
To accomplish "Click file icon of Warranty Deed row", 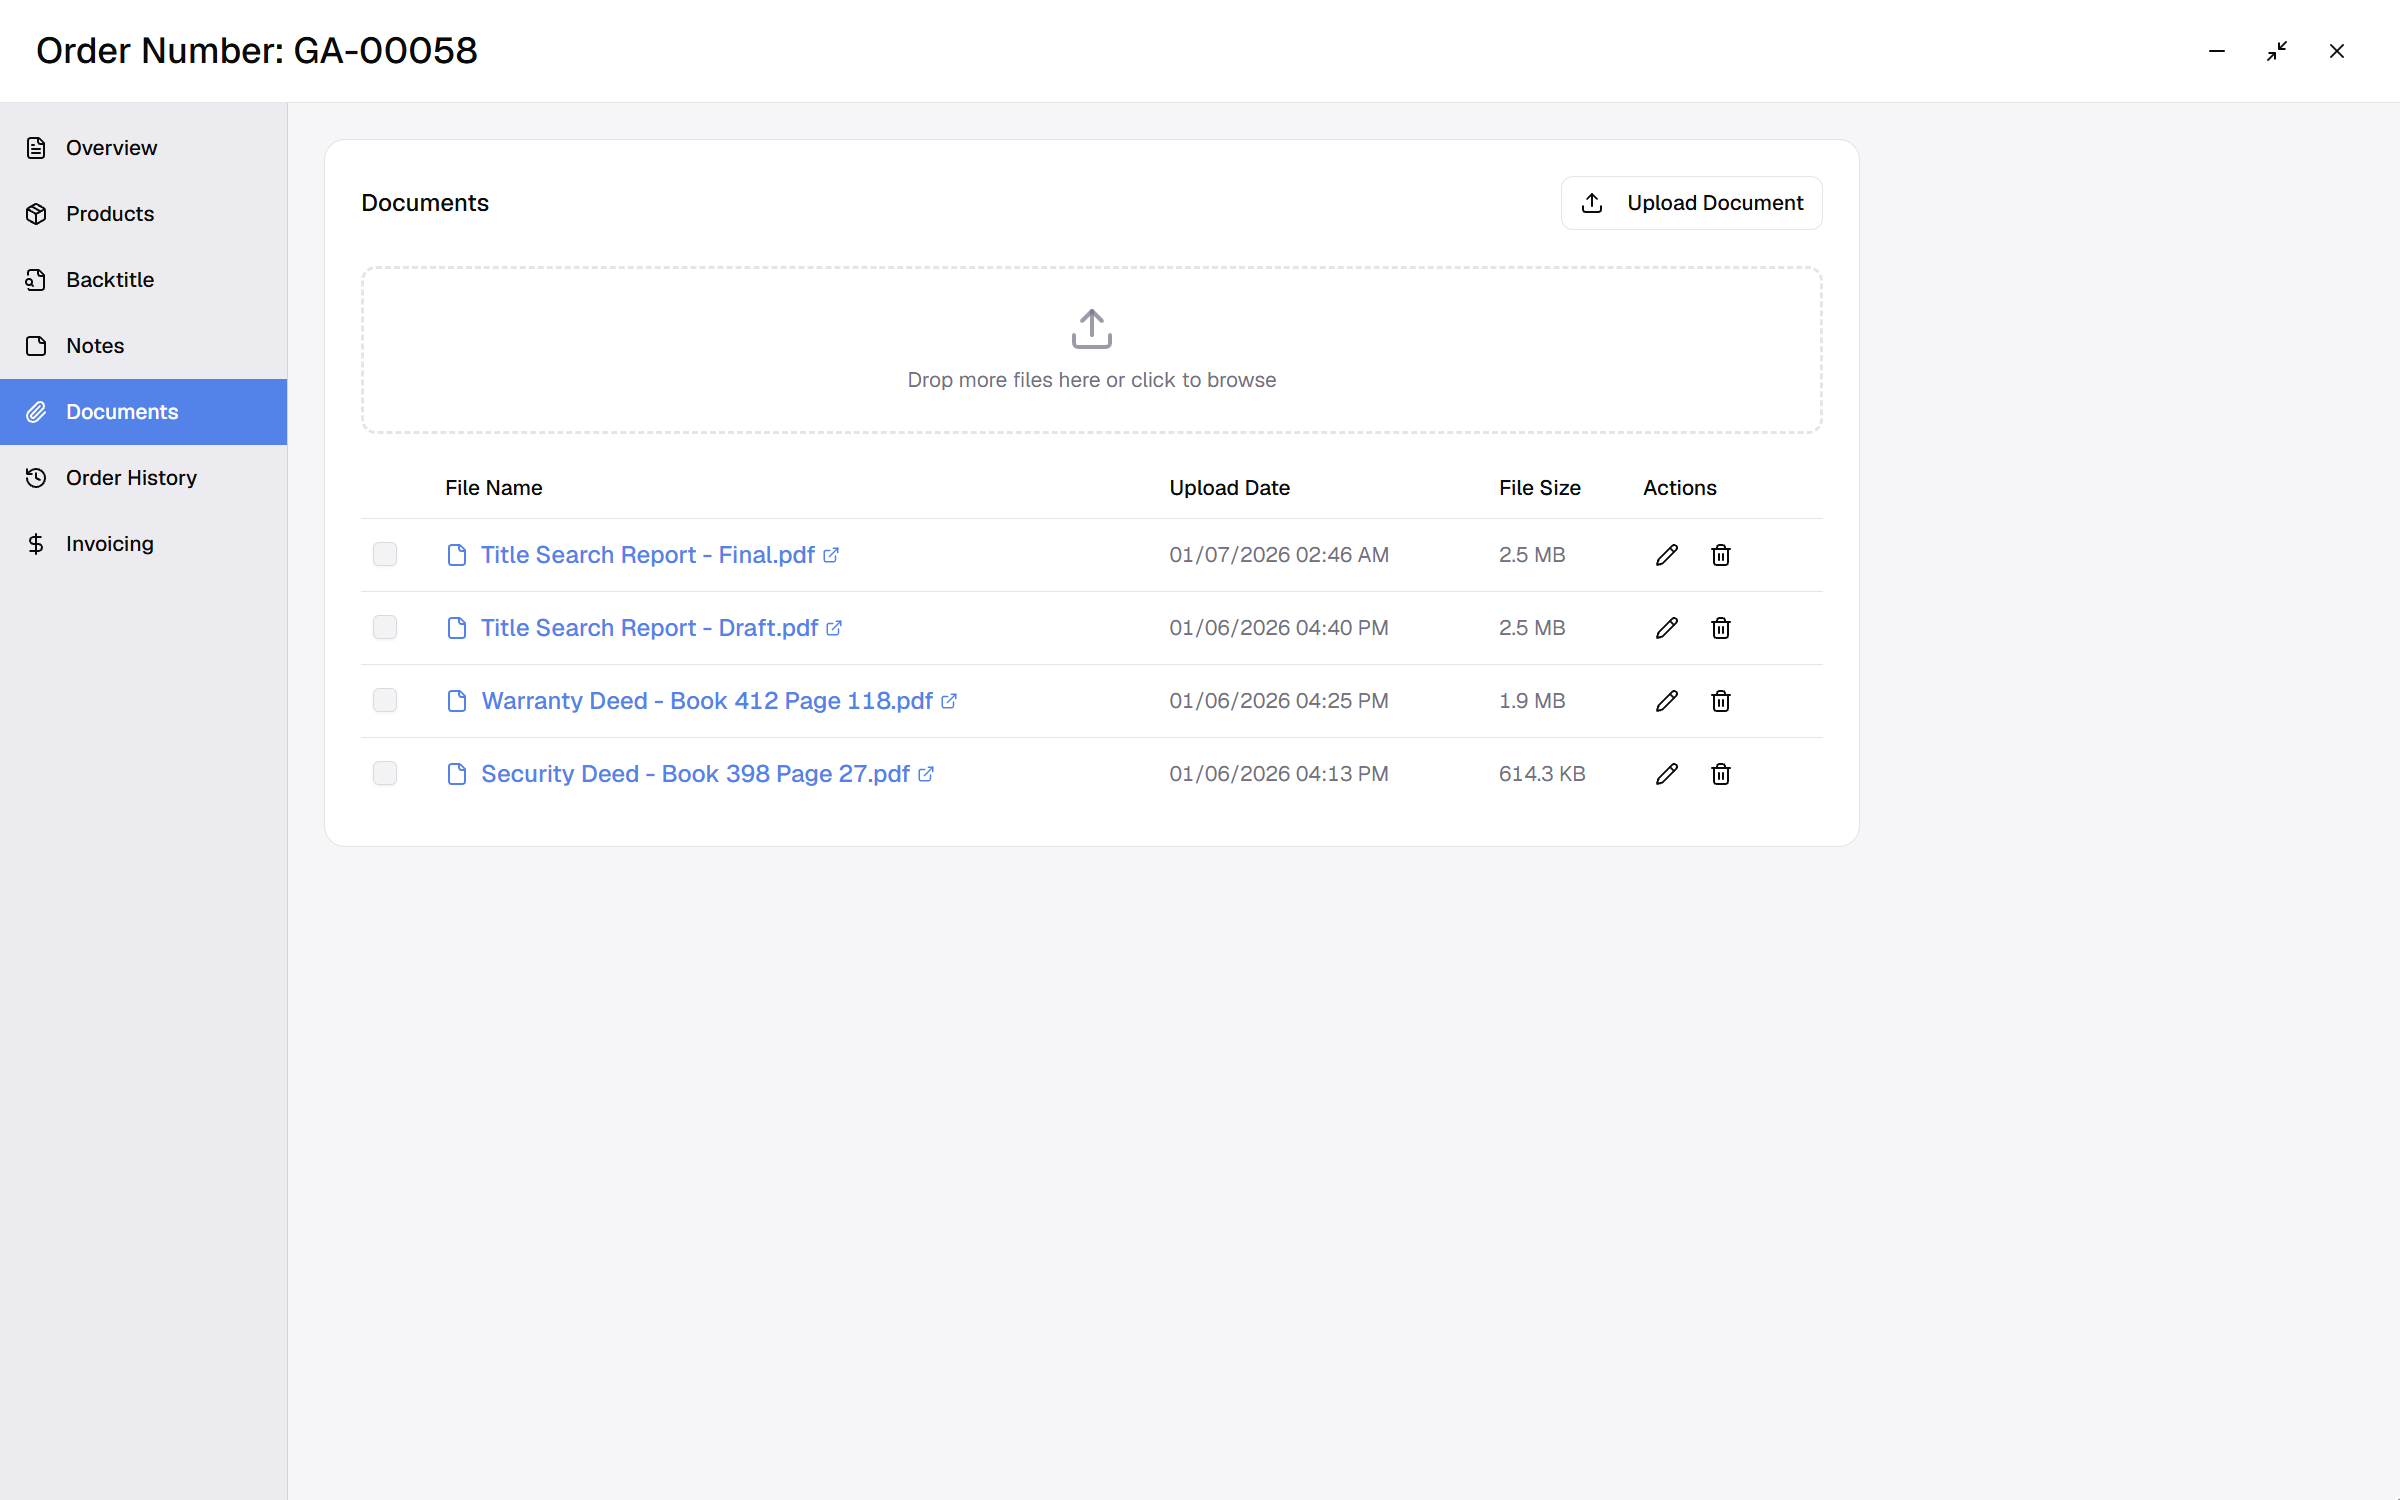I will (x=457, y=701).
